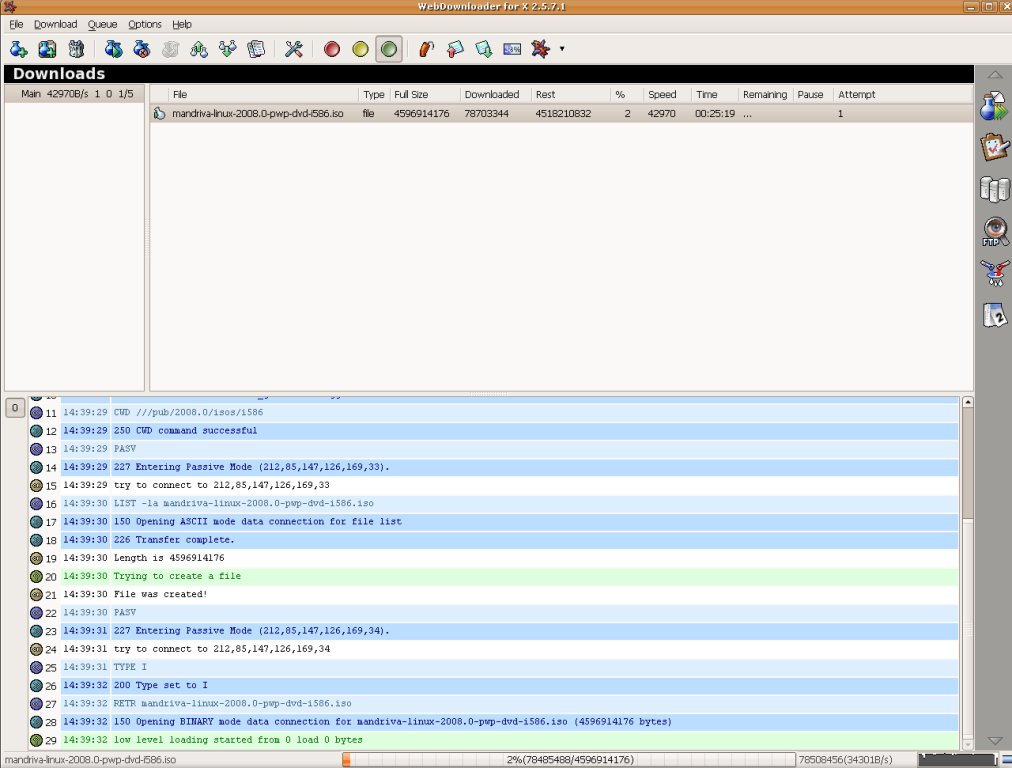Open preferences via wrench and screwdriver icon
This screenshot has height=768, width=1012.
point(294,49)
